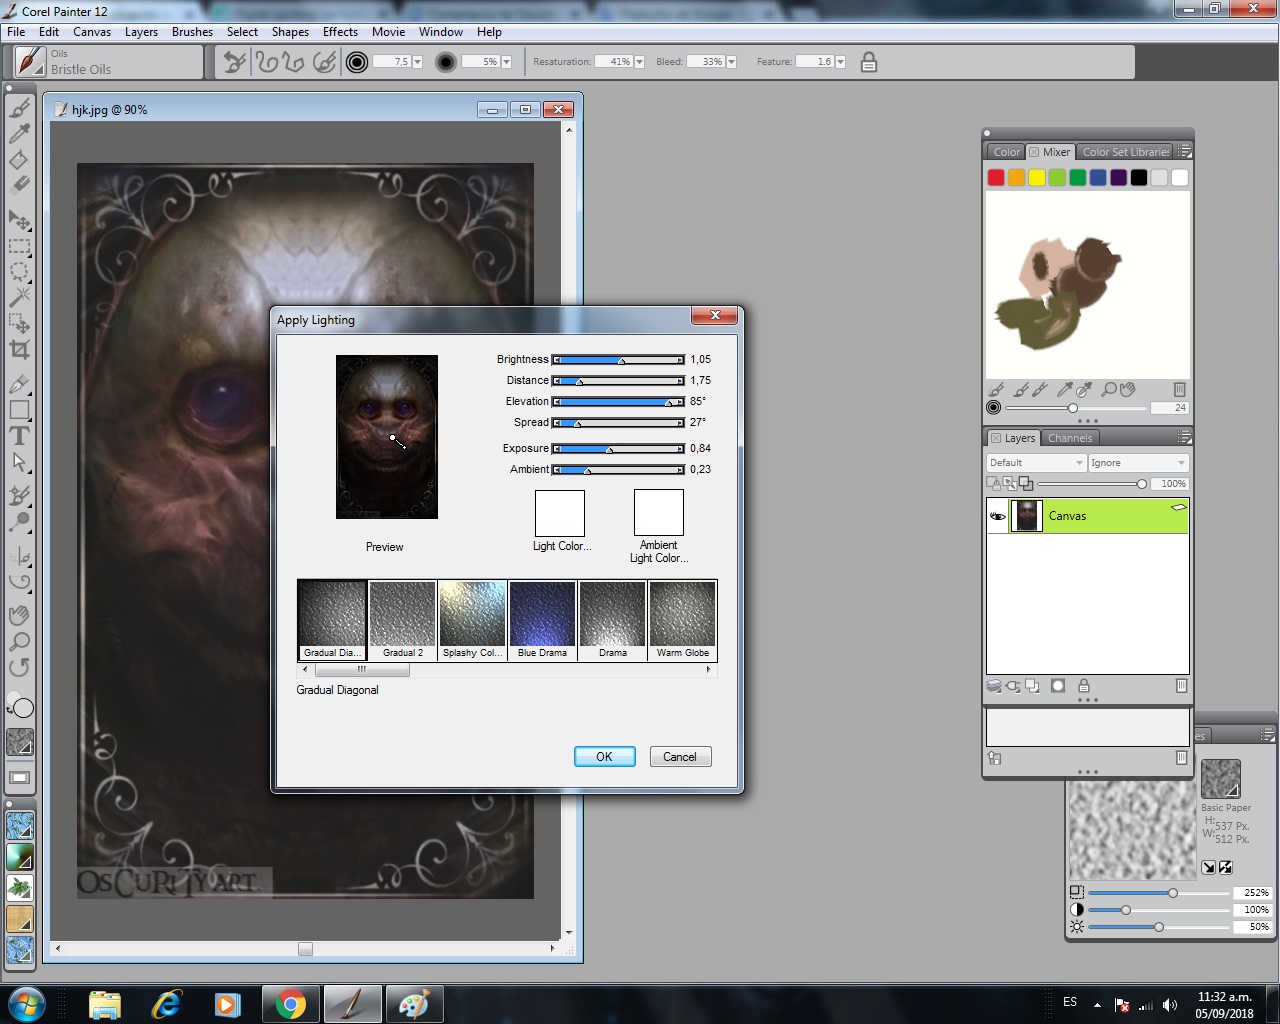Image resolution: width=1280 pixels, height=1024 pixels.
Task: Select the Magnifier tool in toolbox
Action: tap(20, 641)
